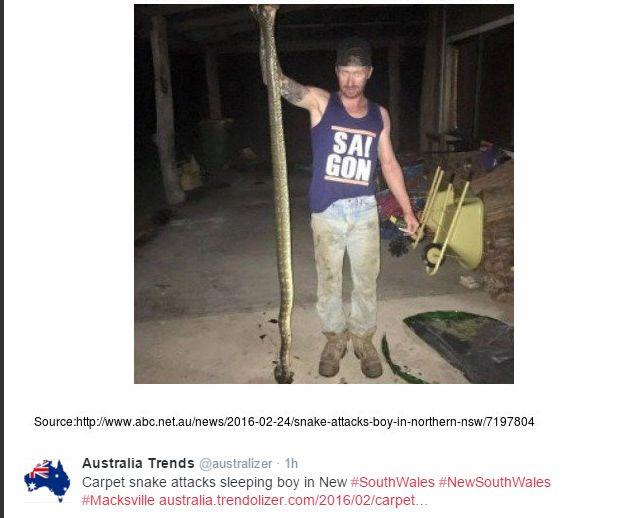Click the black tarp on the ground
Viewport: 641px width, 518px height.
click(x=462, y=344)
